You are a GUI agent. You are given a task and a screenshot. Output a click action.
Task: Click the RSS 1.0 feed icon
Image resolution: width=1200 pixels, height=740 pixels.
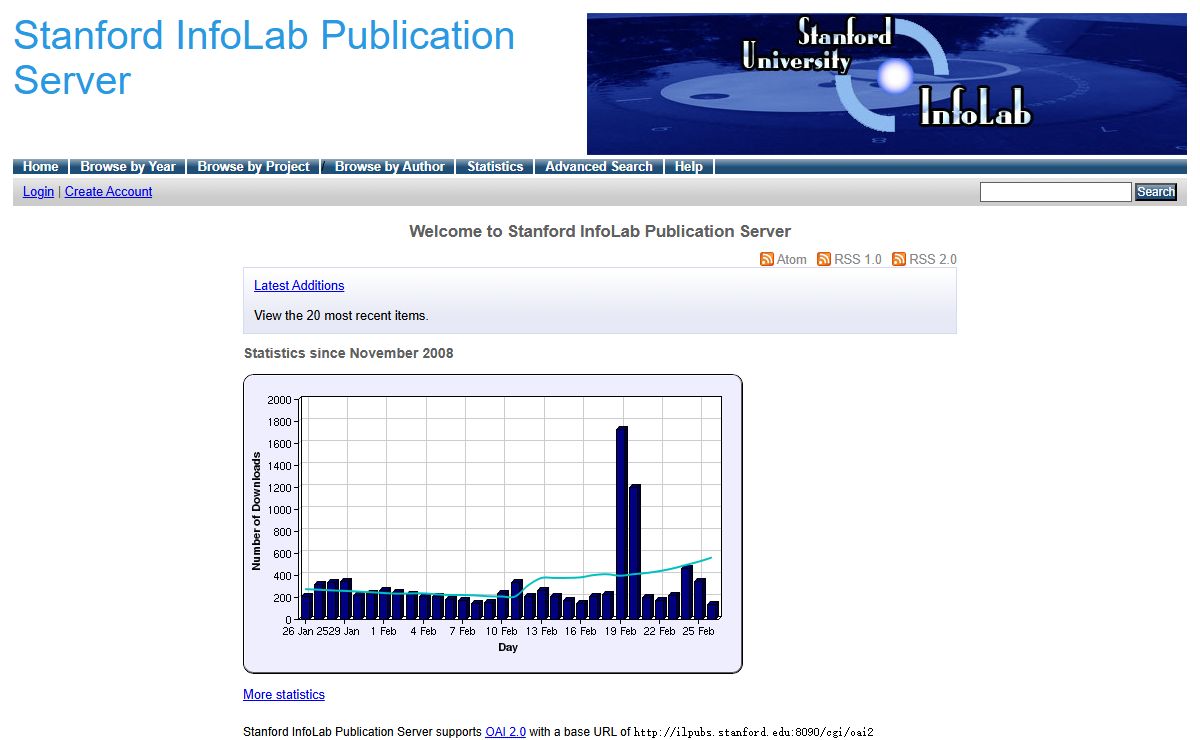pyautogui.click(x=824, y=259)
